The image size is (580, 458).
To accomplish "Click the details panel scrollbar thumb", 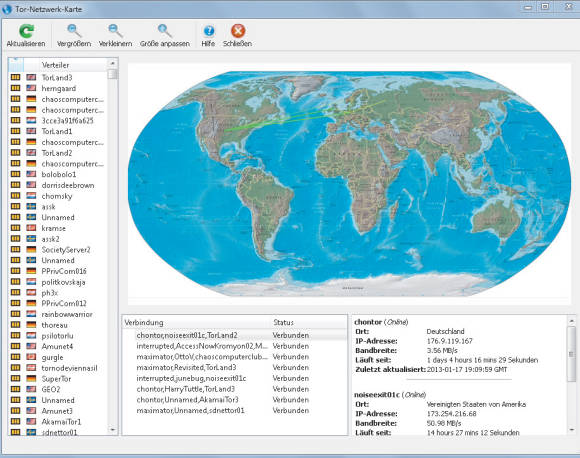I will pyautogui.click(x=571, y=354).
